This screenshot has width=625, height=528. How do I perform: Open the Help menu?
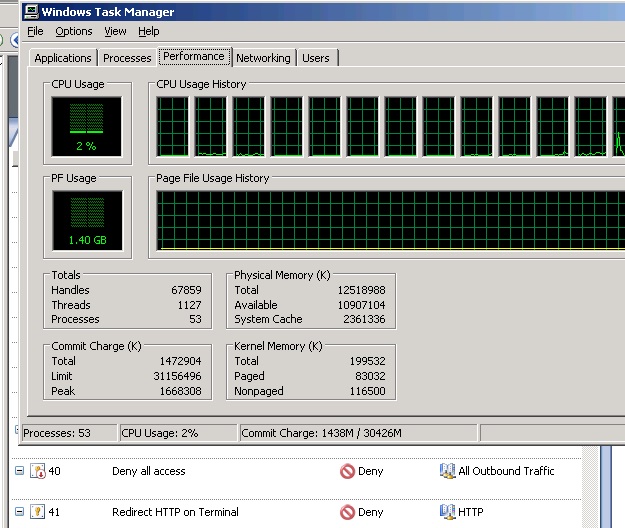(x=149, y=31)
